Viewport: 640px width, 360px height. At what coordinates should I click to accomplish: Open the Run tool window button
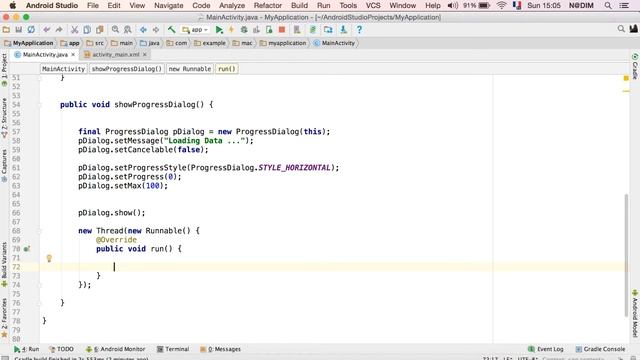point(27,349)
